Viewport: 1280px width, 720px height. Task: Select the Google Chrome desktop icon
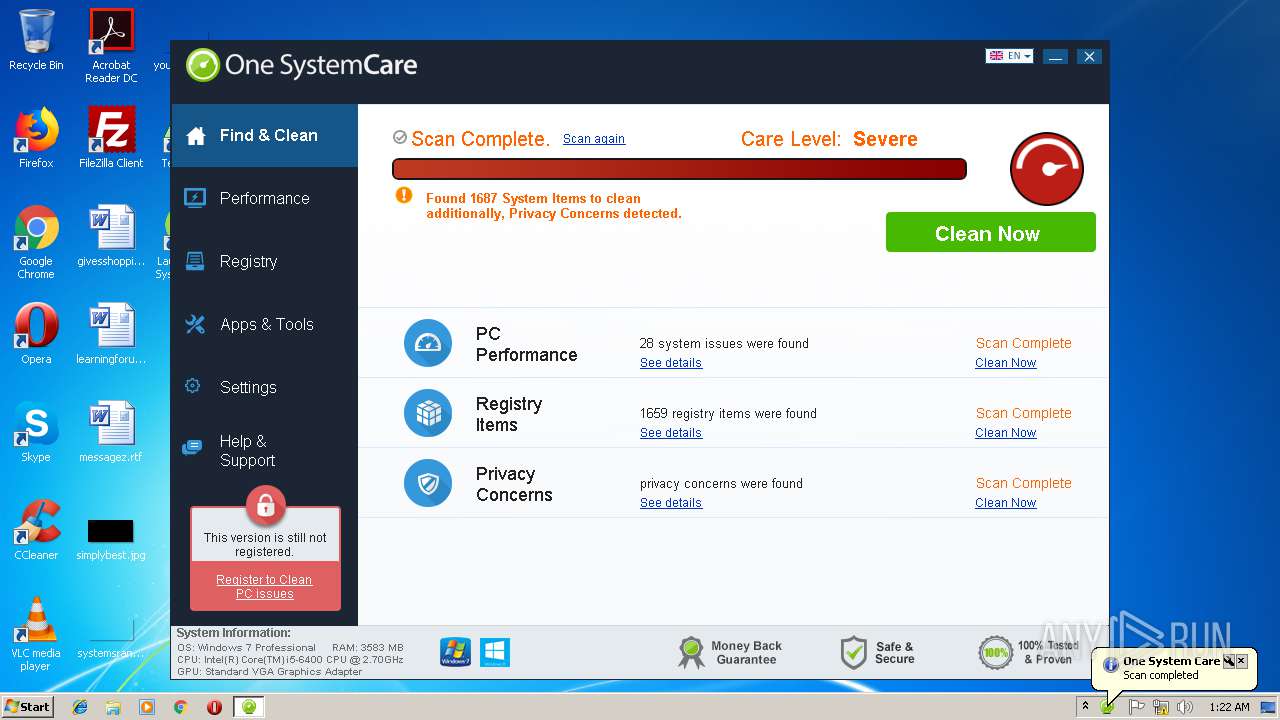coord(36,242)
